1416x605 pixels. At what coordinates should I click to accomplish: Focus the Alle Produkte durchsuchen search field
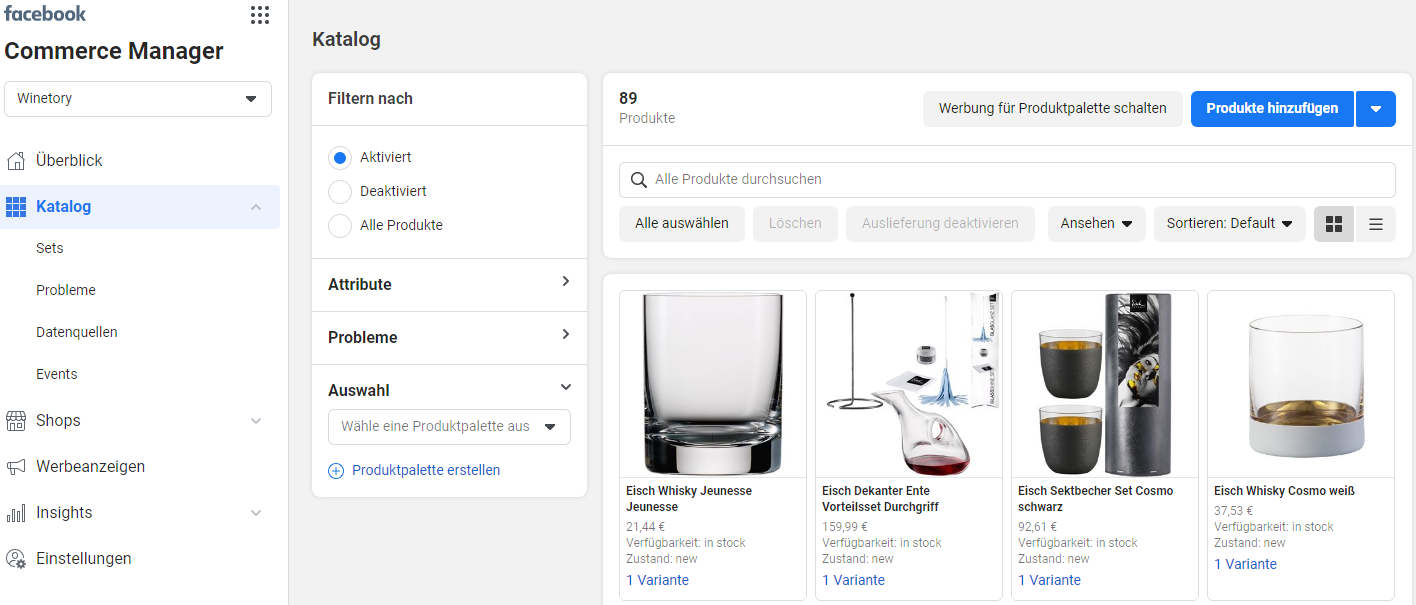1007,180
